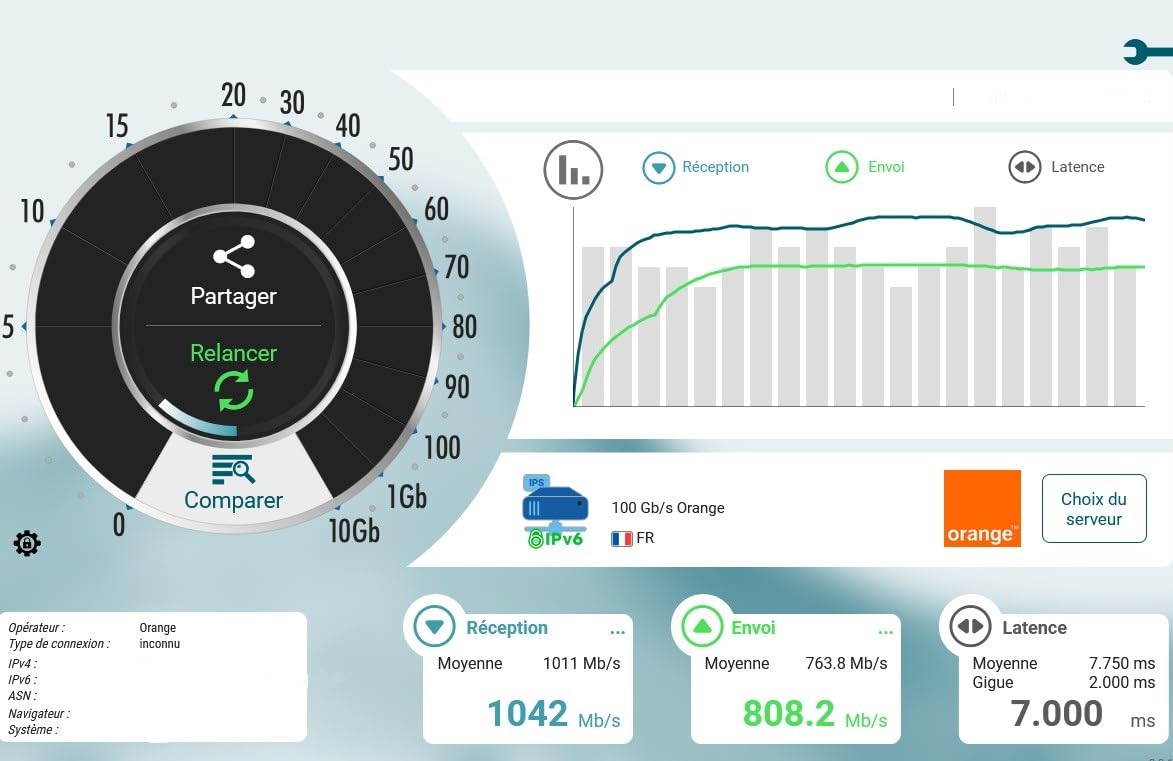This screenshot has height=761, width=1173.
Task: Open the gear settings icon with padlock
Action: [x=27, y=543]
